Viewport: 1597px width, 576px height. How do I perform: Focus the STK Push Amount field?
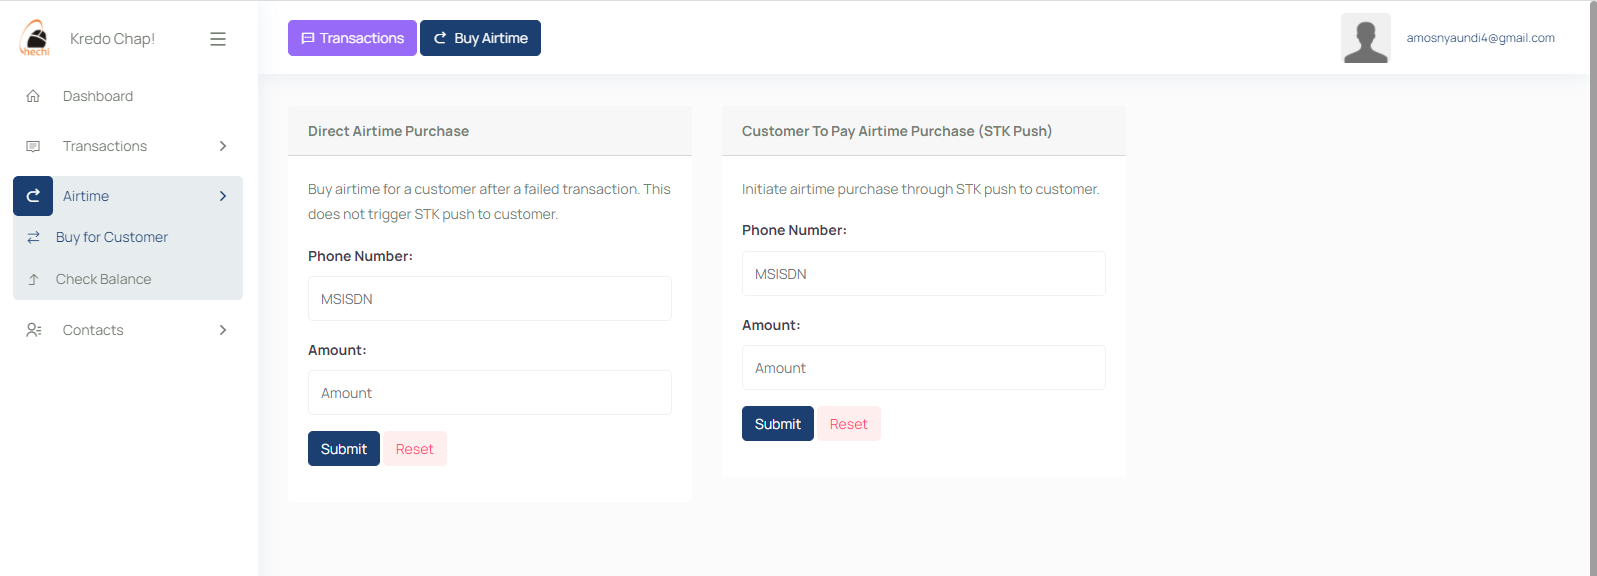coord(924,368)
